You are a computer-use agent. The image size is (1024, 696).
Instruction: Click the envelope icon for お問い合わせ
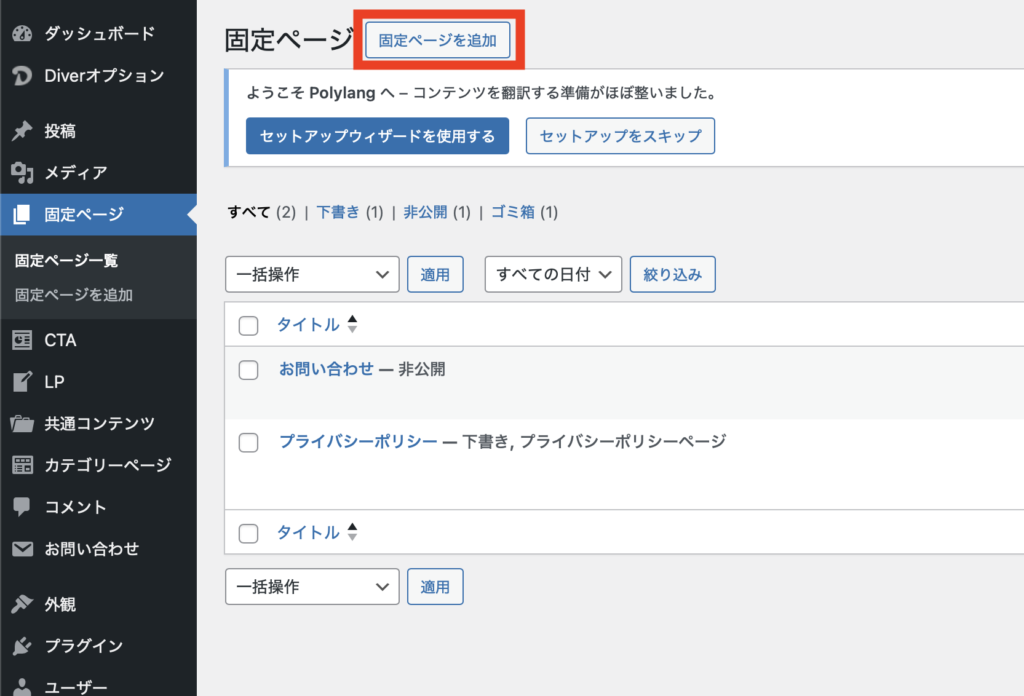coord(22,549)
